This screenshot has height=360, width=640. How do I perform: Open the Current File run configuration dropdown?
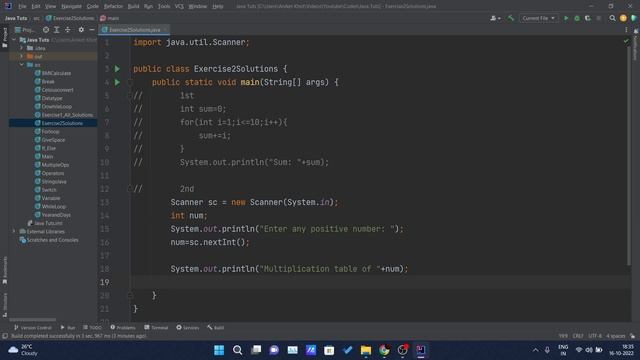coord(538,18)
